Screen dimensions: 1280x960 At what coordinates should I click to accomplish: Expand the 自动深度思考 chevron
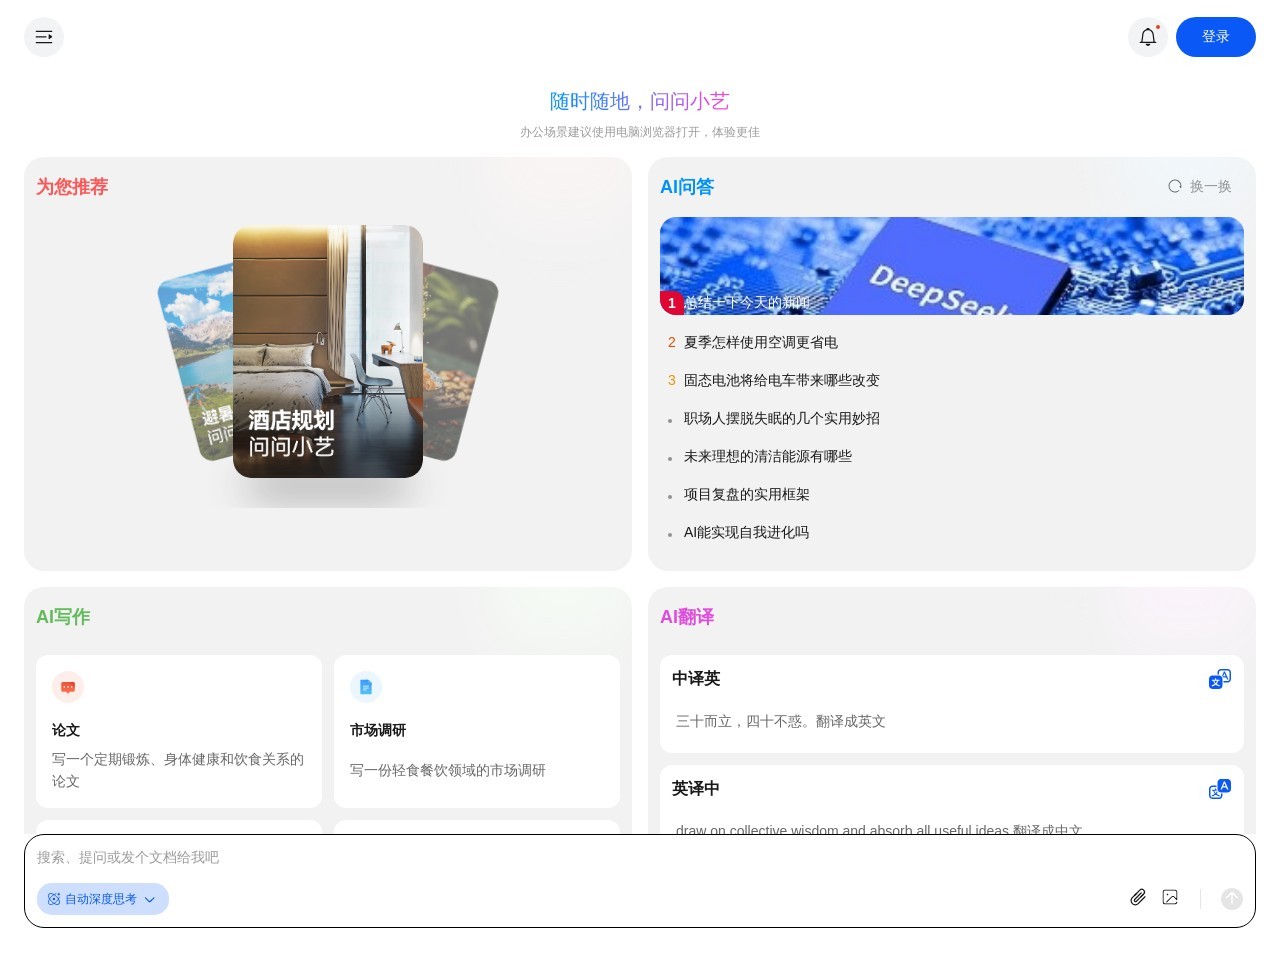tap(149, 899)
